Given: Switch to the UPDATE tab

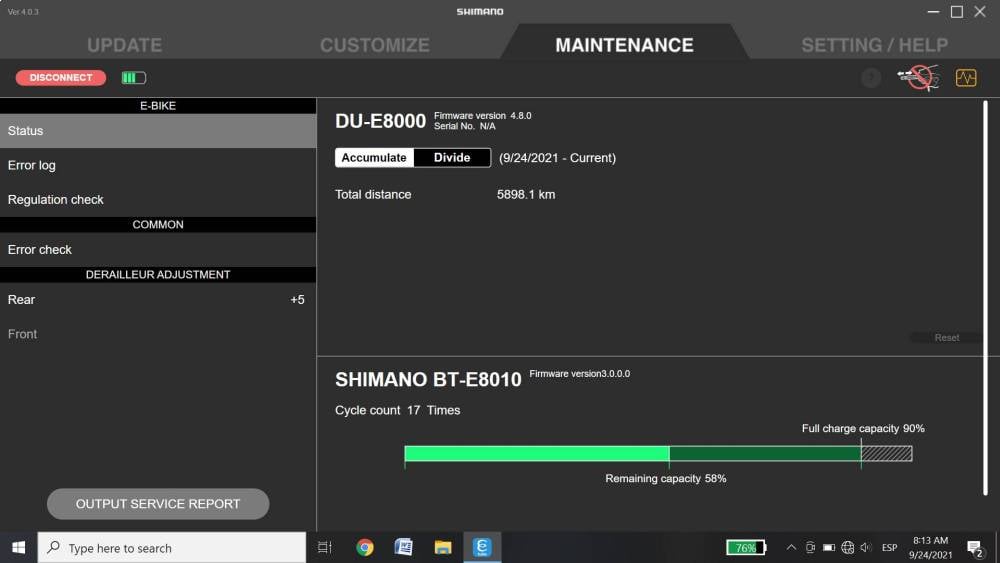Looking at the screenshot, I should click(x=124, y=45).
